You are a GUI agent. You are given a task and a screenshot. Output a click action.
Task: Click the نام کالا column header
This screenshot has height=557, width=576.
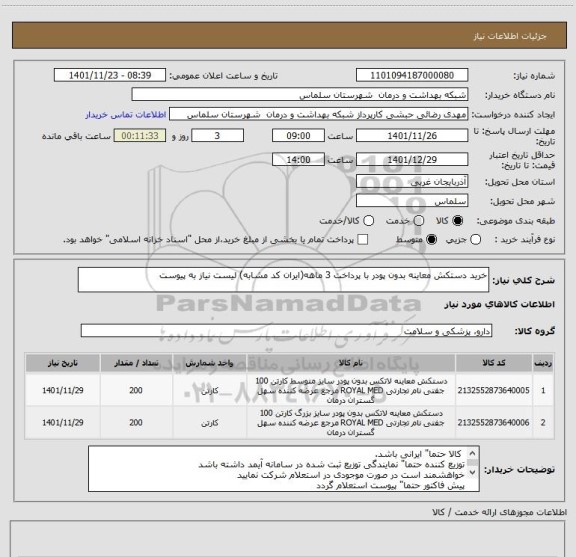pyautogui.click(x=350, y=363)
